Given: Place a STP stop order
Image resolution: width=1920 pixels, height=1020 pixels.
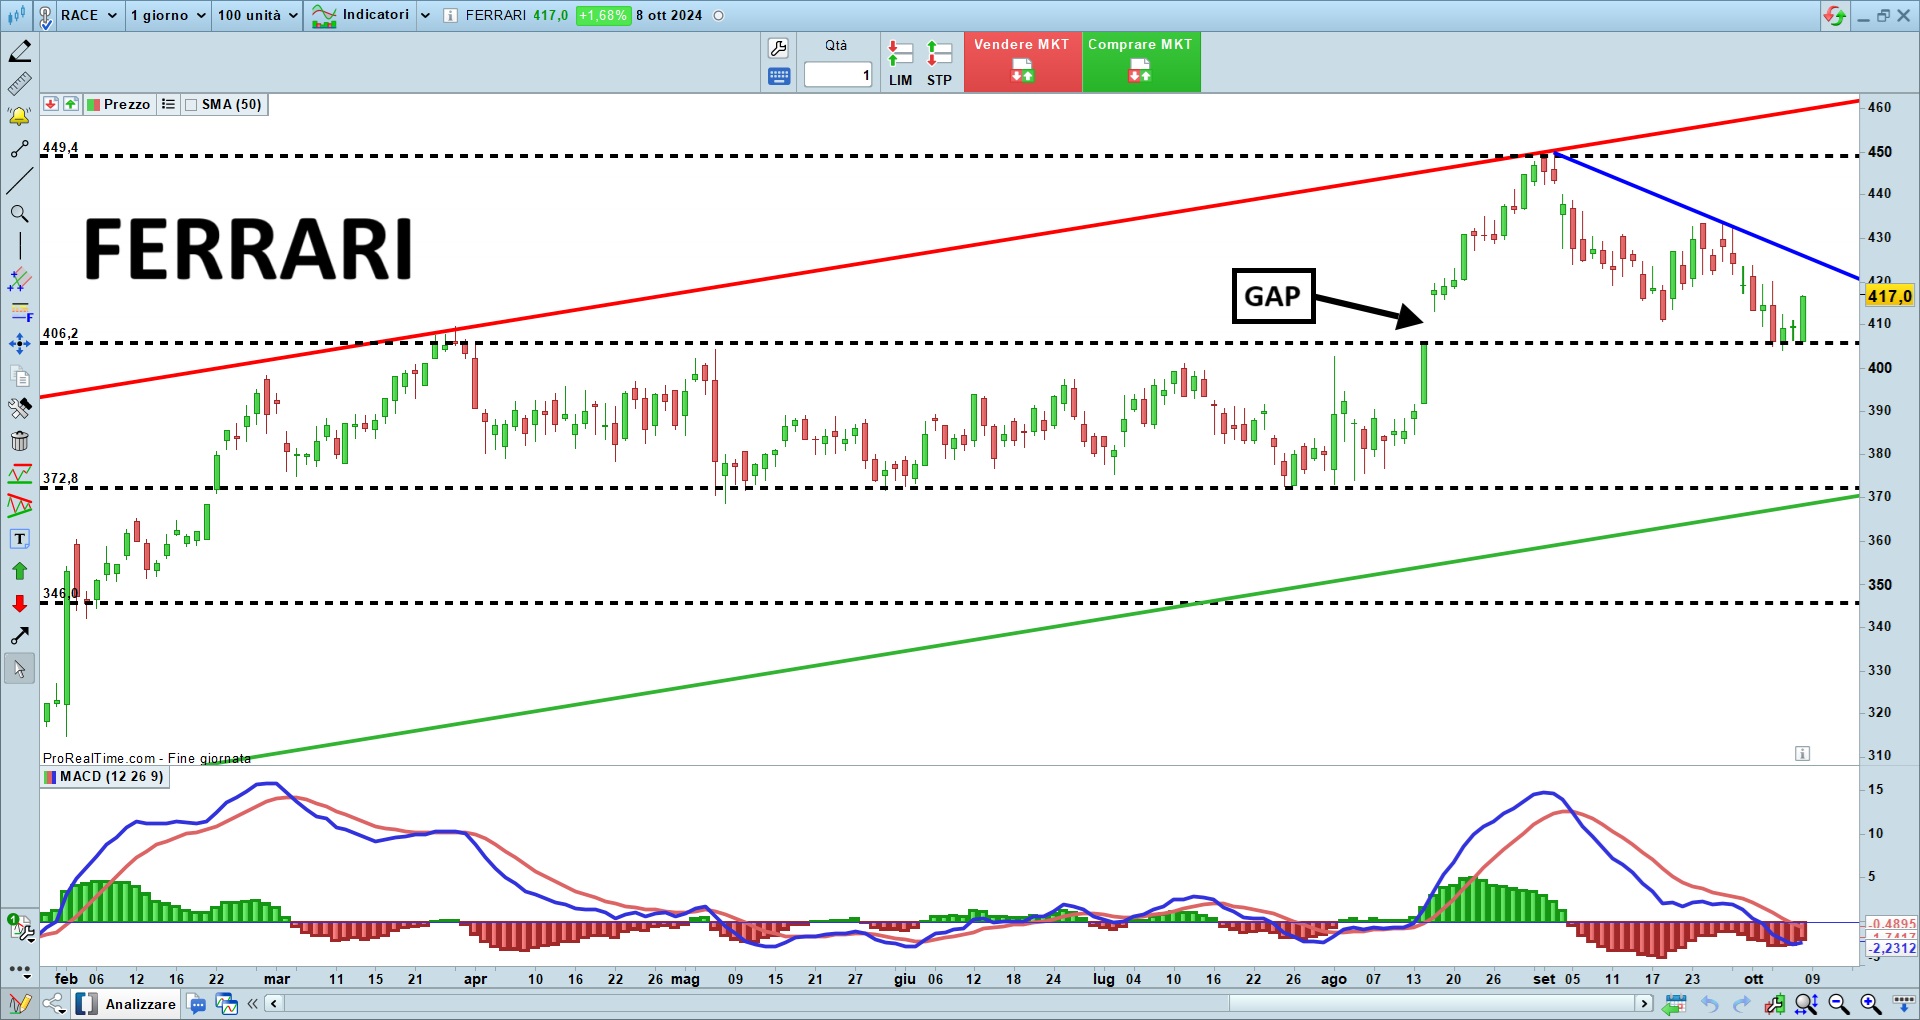Looking at the screenshot, I should (x=939, y=63).
